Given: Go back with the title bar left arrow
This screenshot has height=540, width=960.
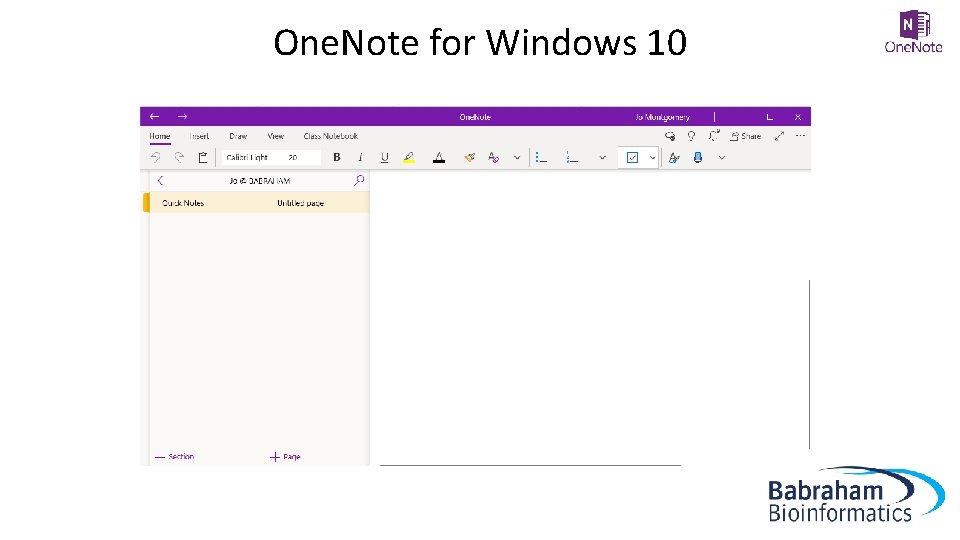Looking at the screenshot, I should coord(154,116).
